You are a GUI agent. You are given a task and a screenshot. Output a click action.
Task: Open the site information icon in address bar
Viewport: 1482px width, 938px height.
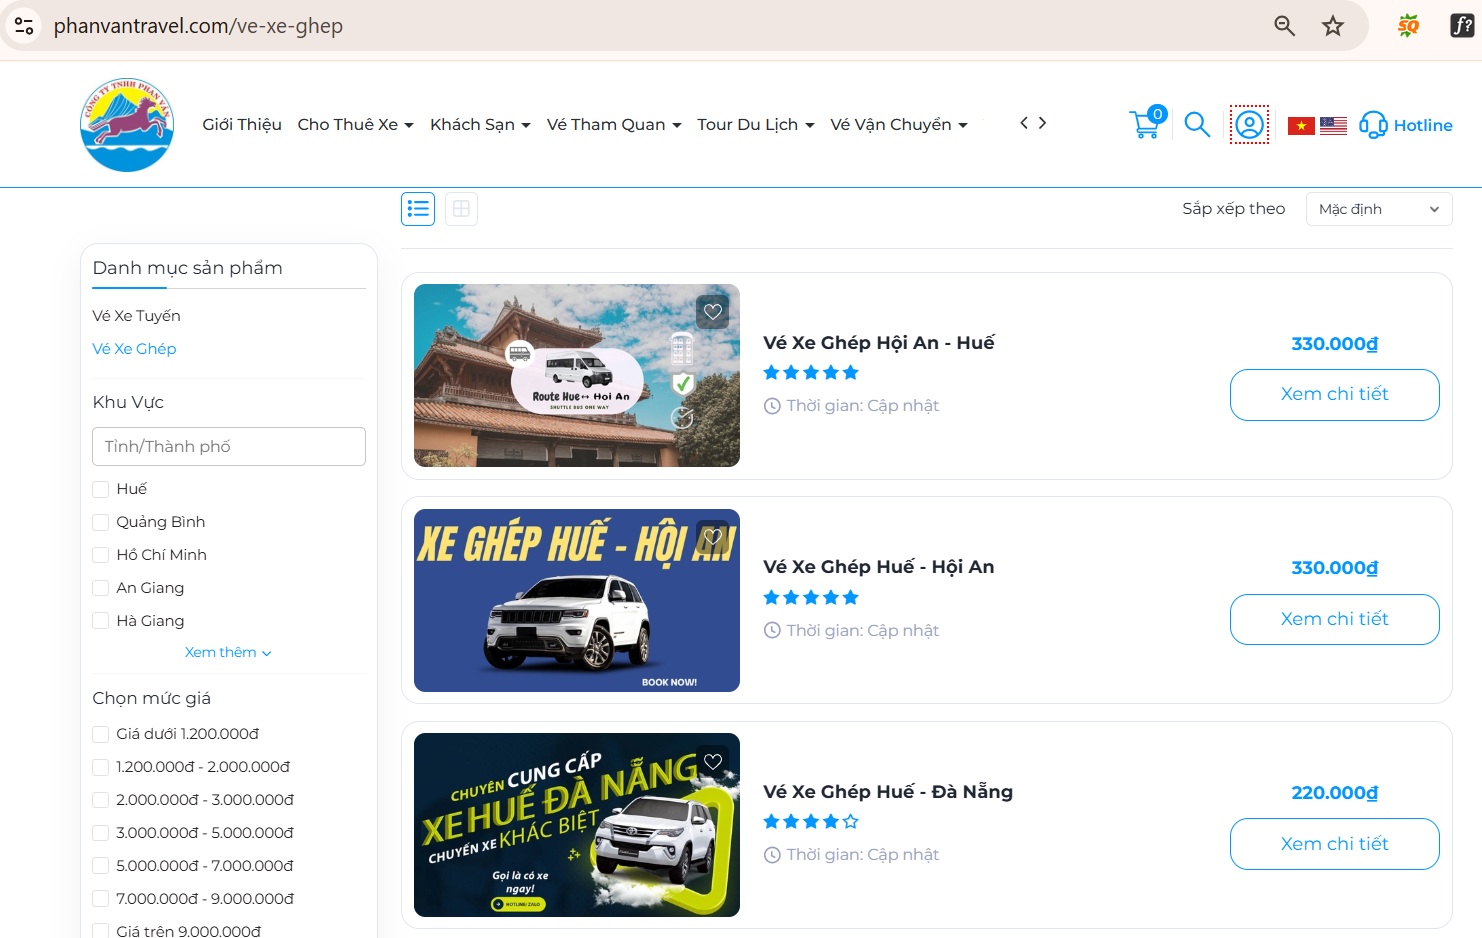point(24,26)
